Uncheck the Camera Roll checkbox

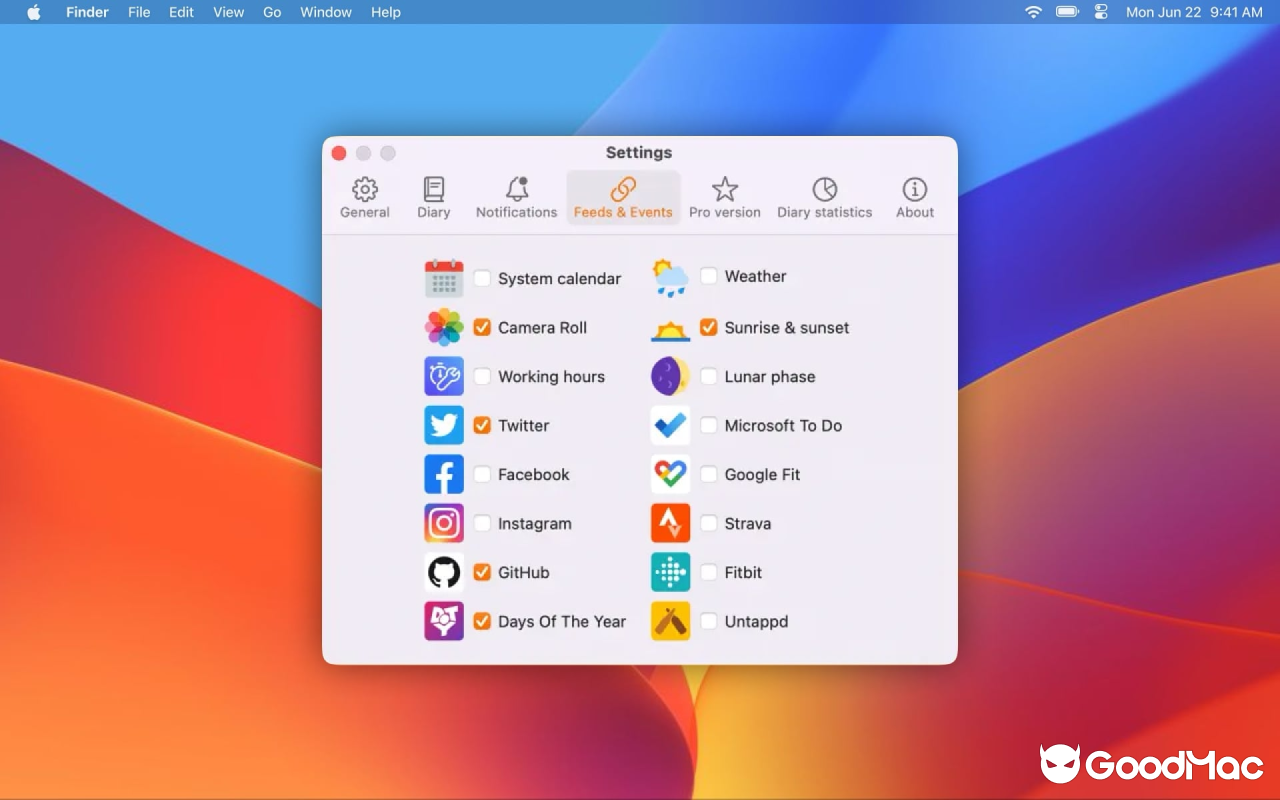click(482, 327)
